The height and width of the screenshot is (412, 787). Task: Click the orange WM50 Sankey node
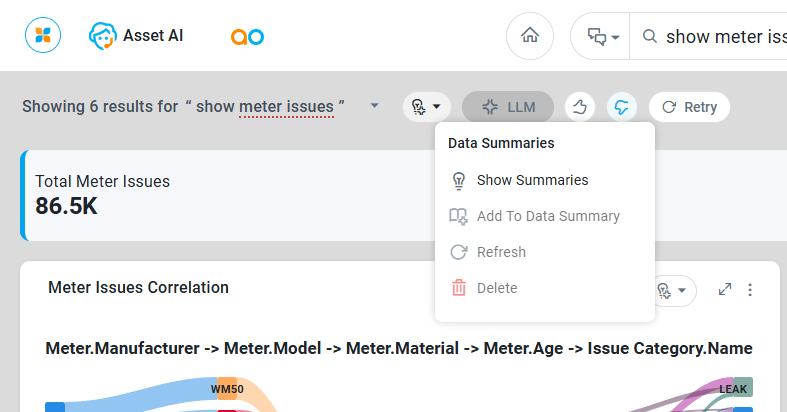tap(227, 388)
